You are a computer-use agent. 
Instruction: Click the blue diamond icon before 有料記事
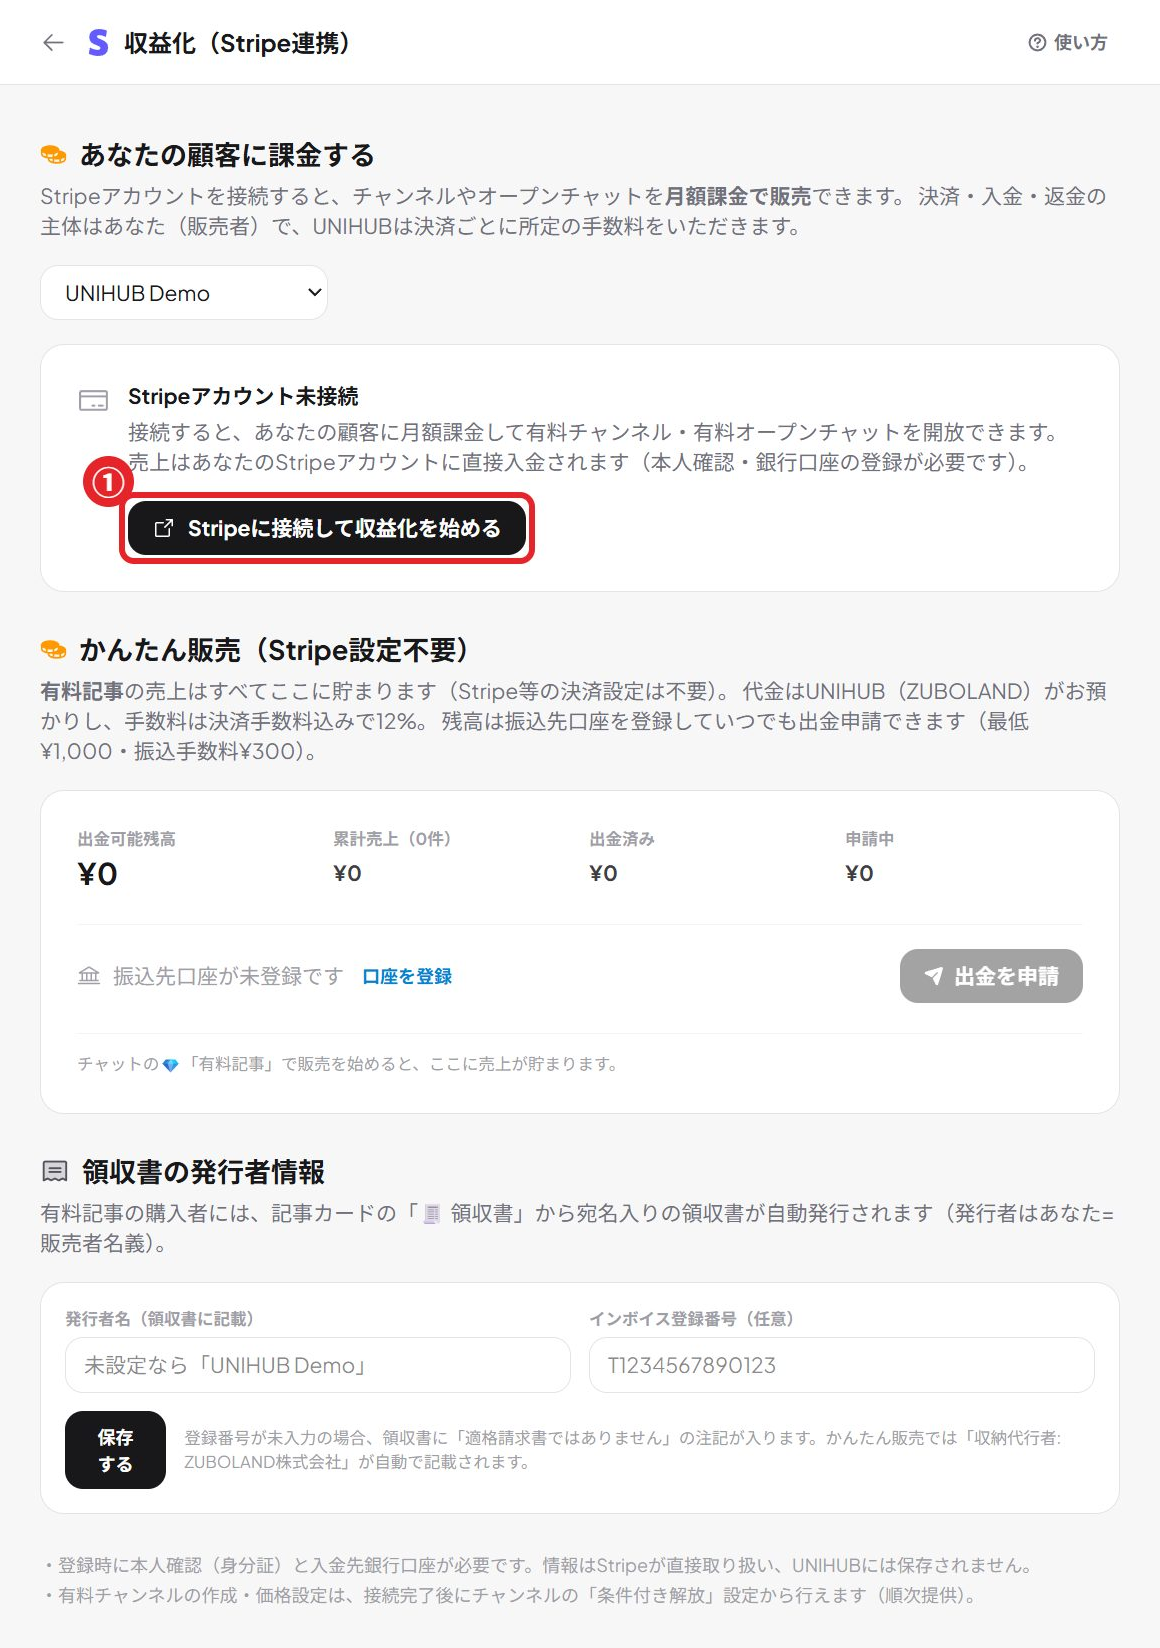coord(170,1065)
